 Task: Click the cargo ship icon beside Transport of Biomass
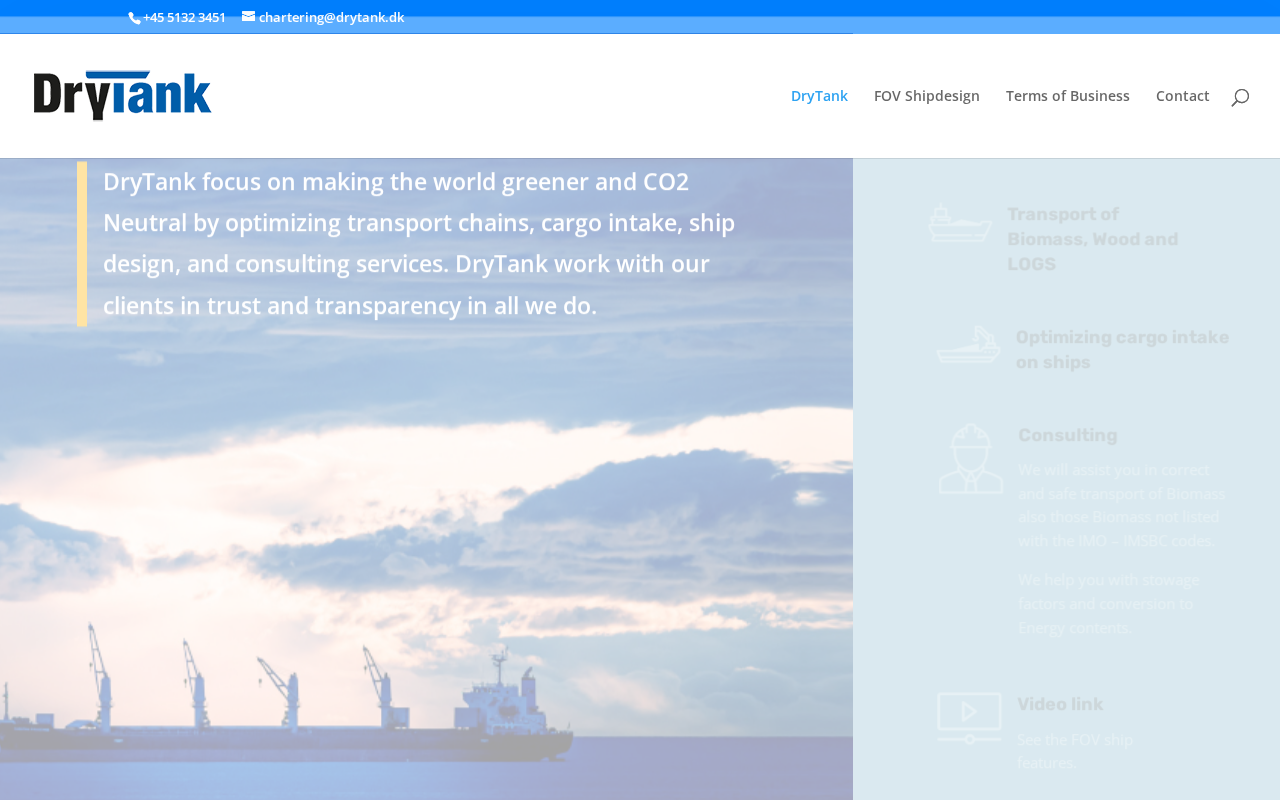pyautogui.click(x=960, y=222)
